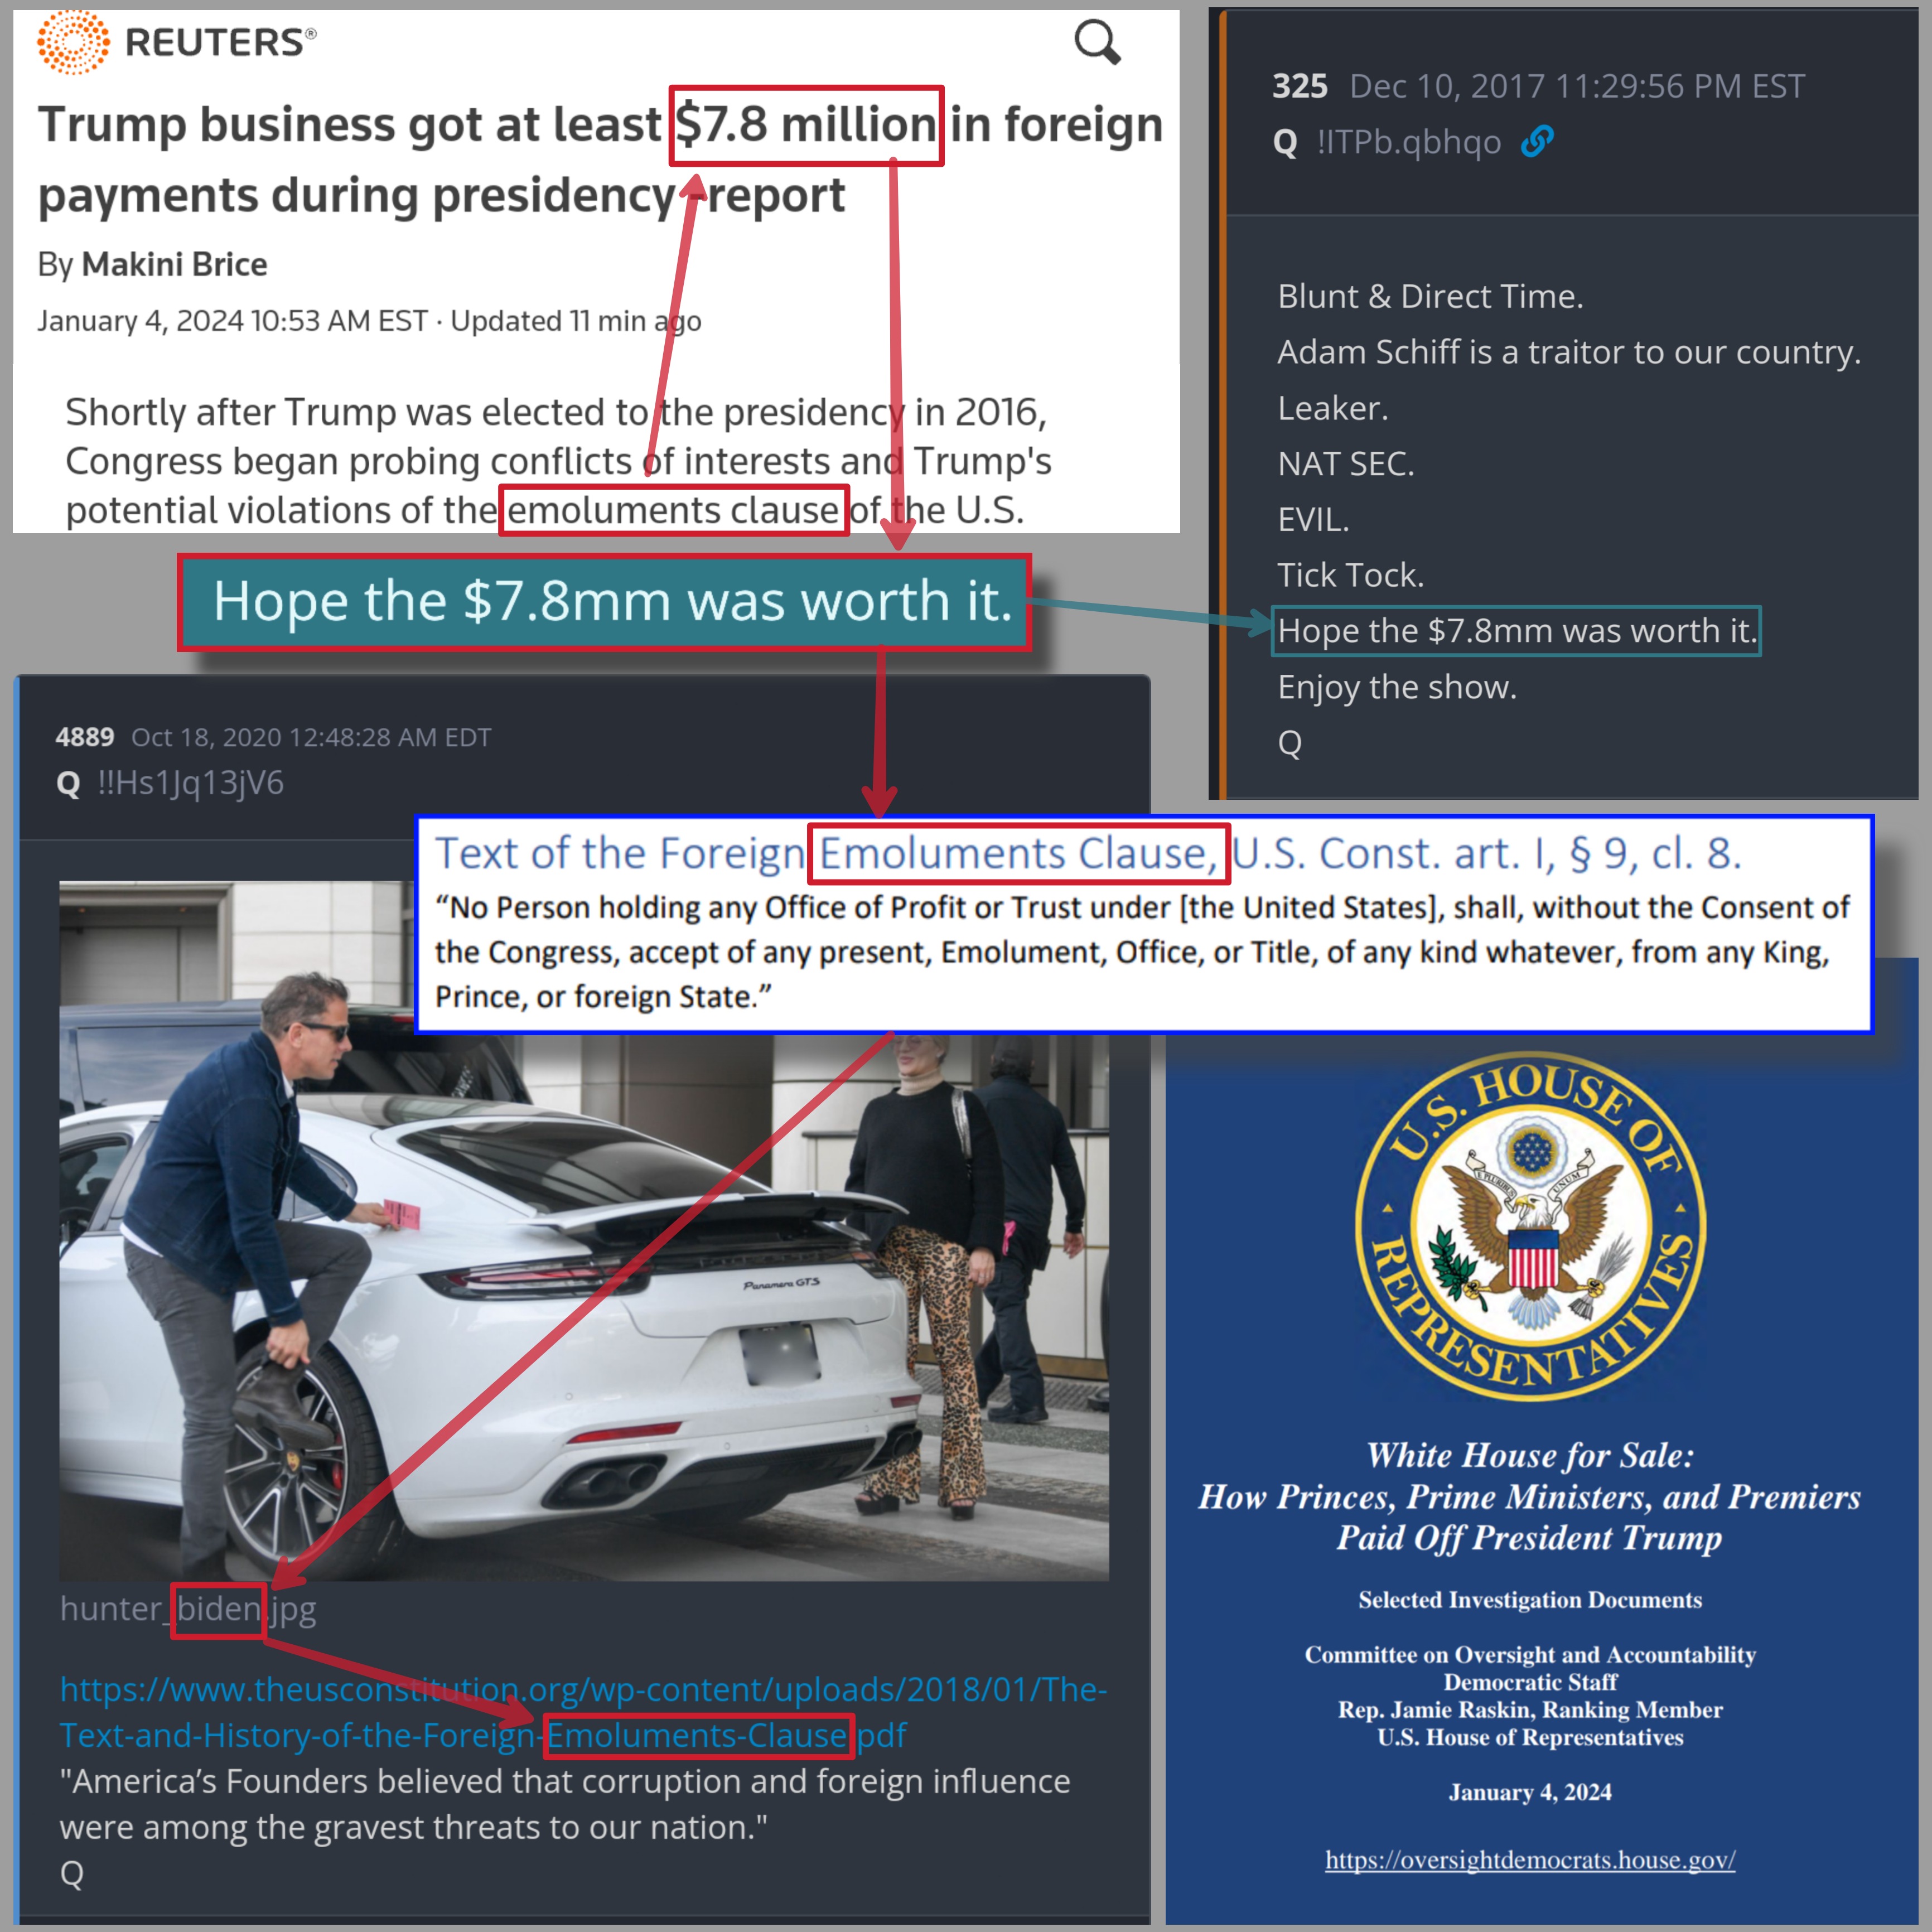This screenshot has width=1932, height=1932.
Task: Open the hunter_biden.jpg image thumbnail
Action: [x=584, y=1230]
